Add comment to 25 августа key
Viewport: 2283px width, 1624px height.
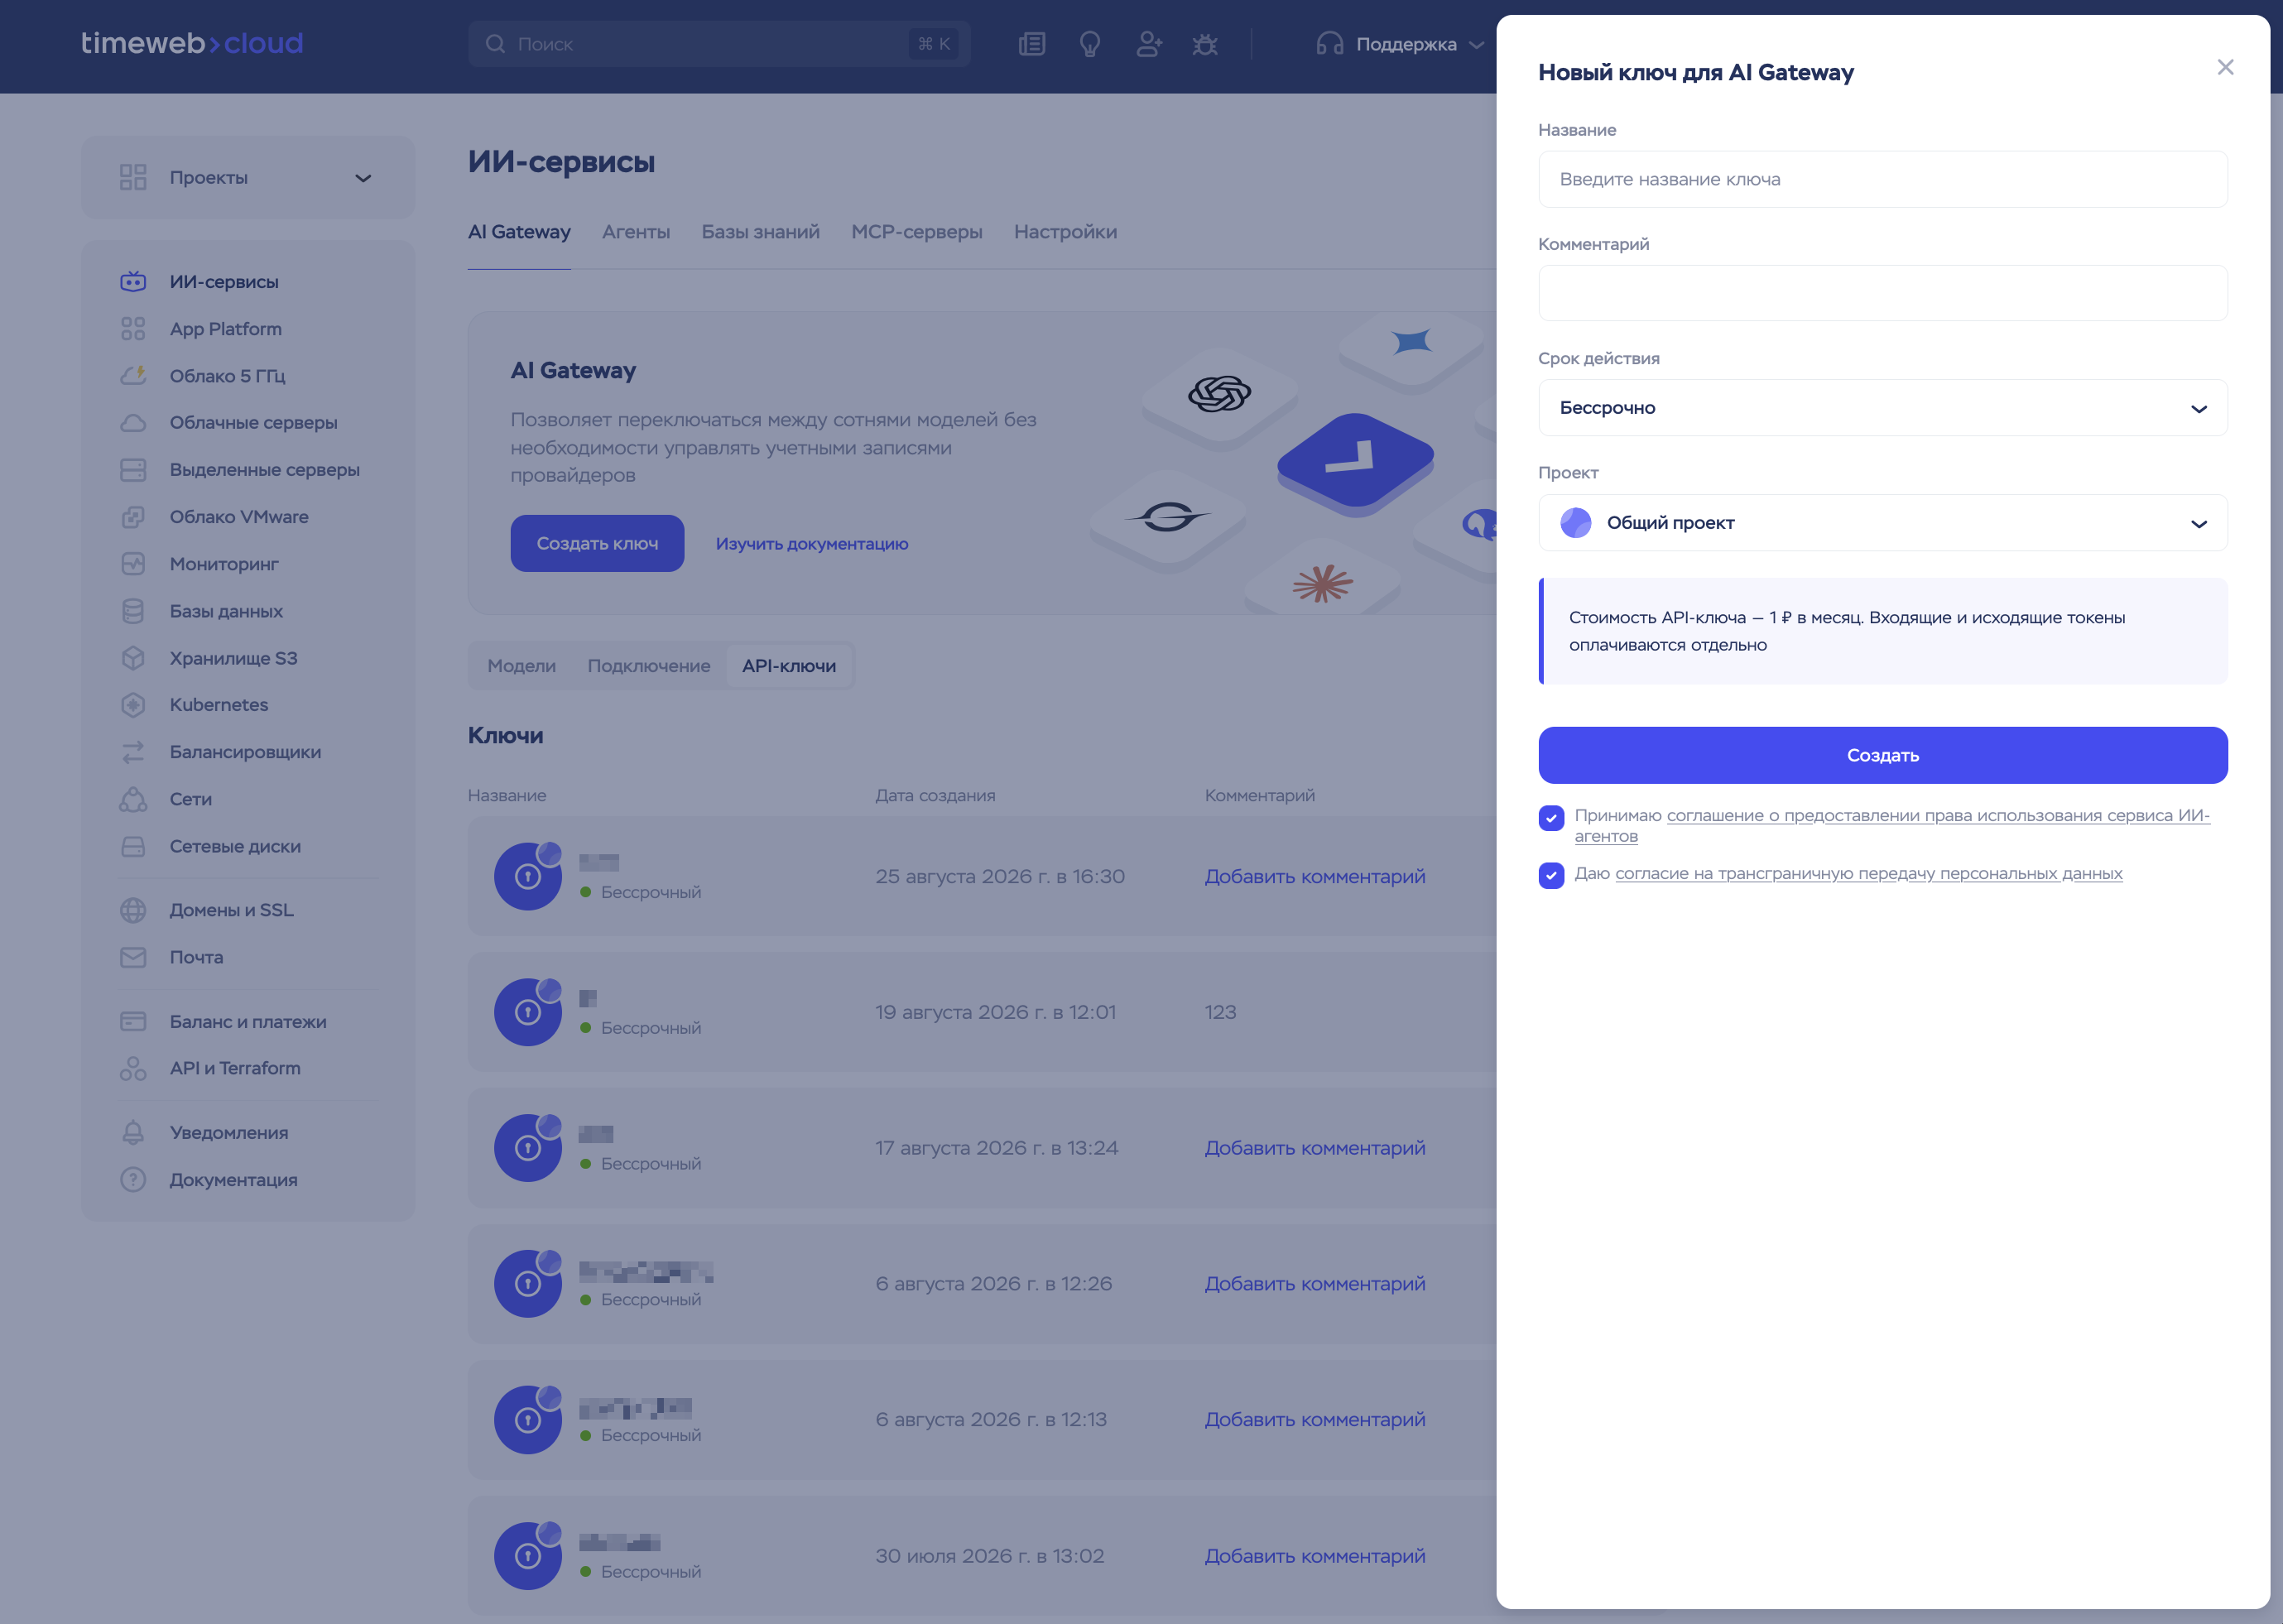pyautogui.click(x=1314, y=877)
